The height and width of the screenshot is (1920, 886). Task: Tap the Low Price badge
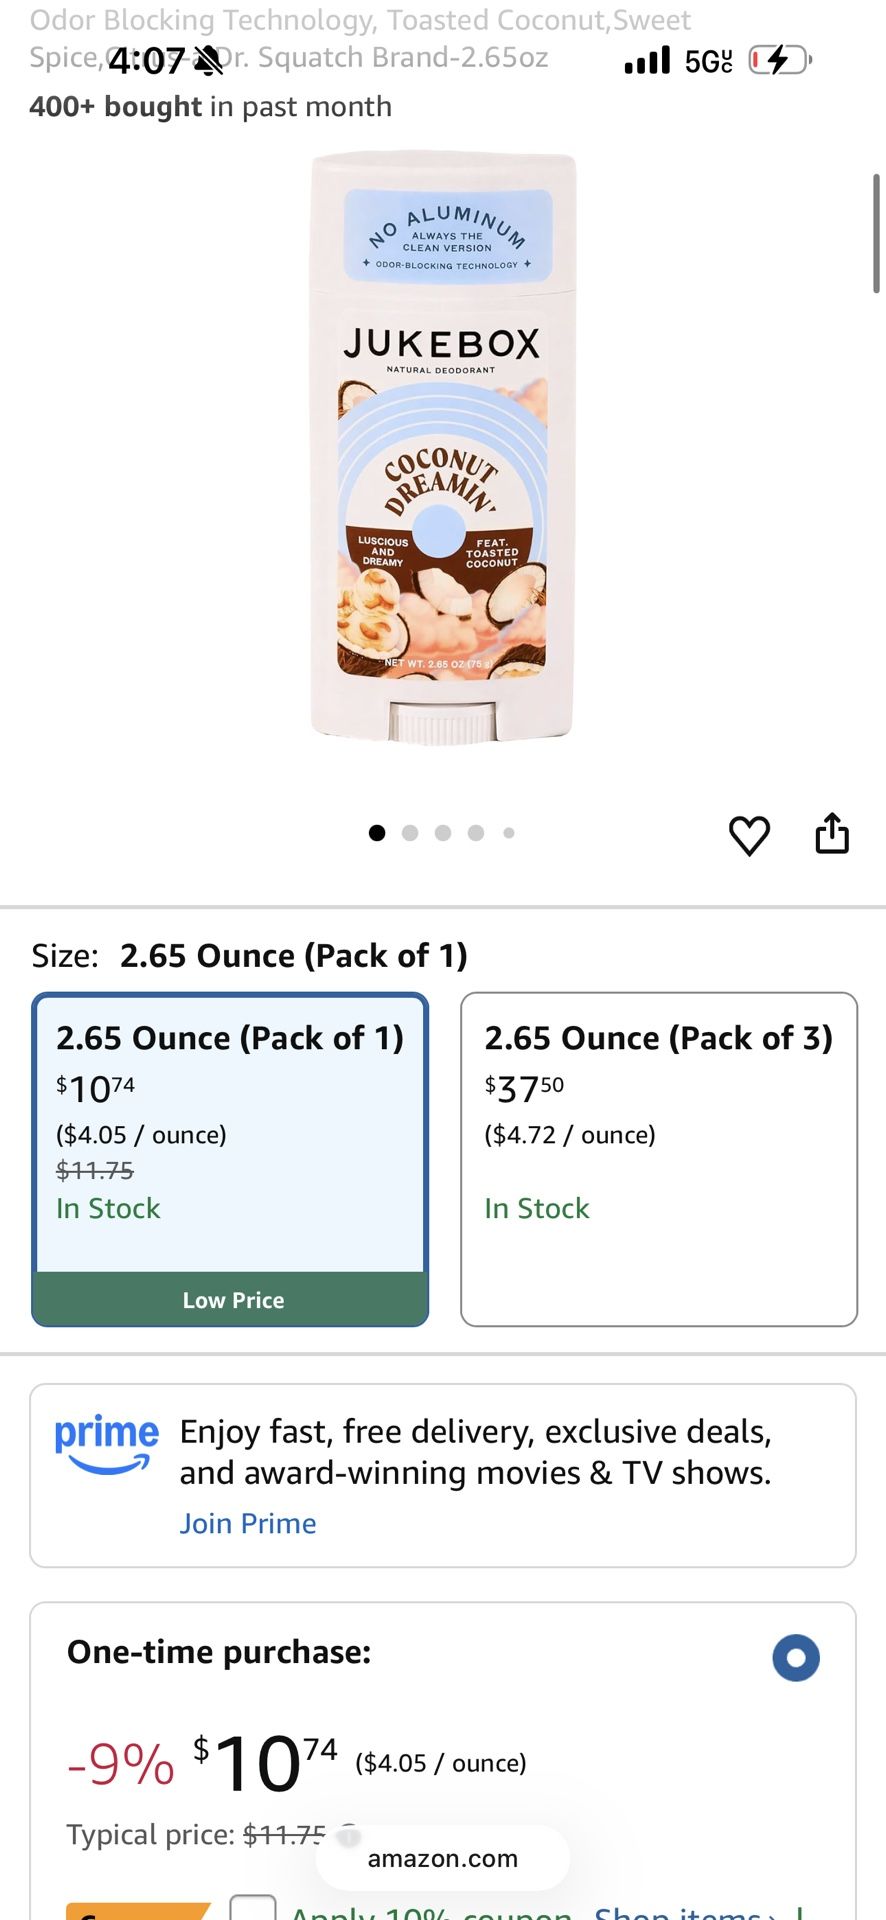(232, 1300)
